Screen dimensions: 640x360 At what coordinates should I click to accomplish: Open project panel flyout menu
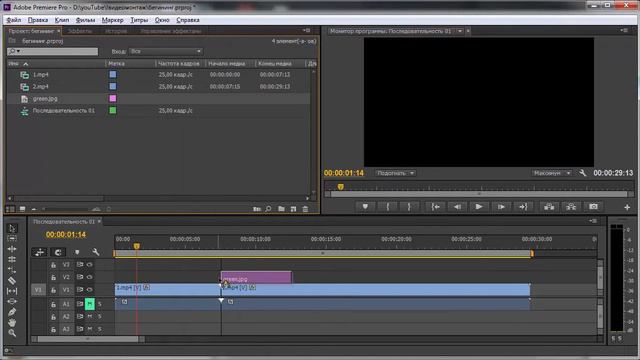pyautogui.click(x=306, y=31)
